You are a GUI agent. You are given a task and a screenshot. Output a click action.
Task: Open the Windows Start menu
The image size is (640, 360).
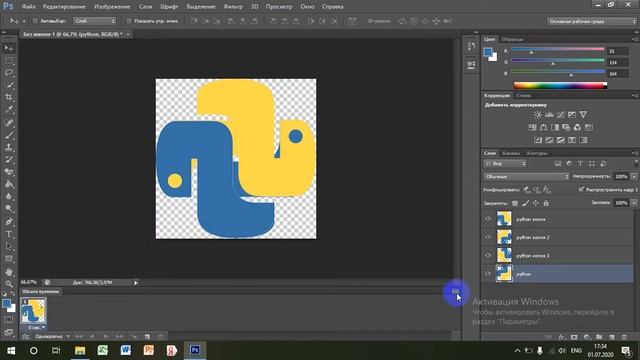(x=11, y=350)
